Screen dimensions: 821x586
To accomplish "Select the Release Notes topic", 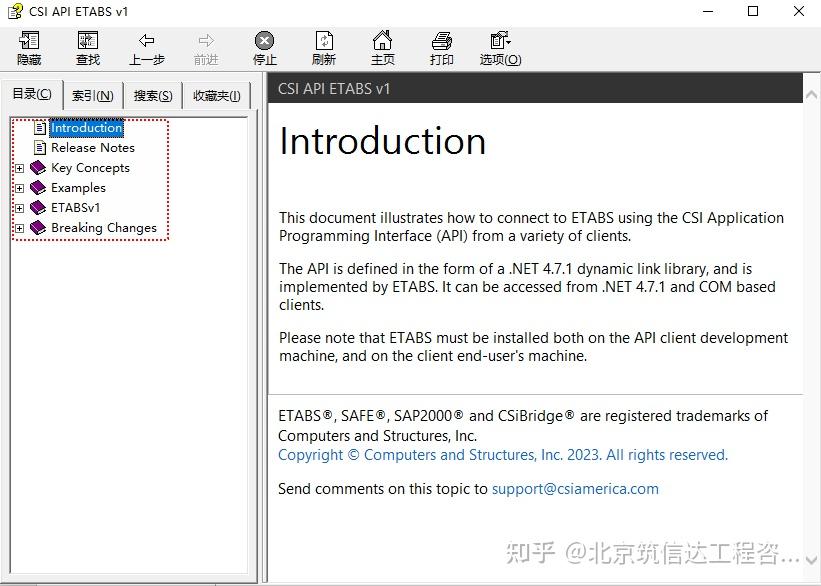I will coord(95,147).
